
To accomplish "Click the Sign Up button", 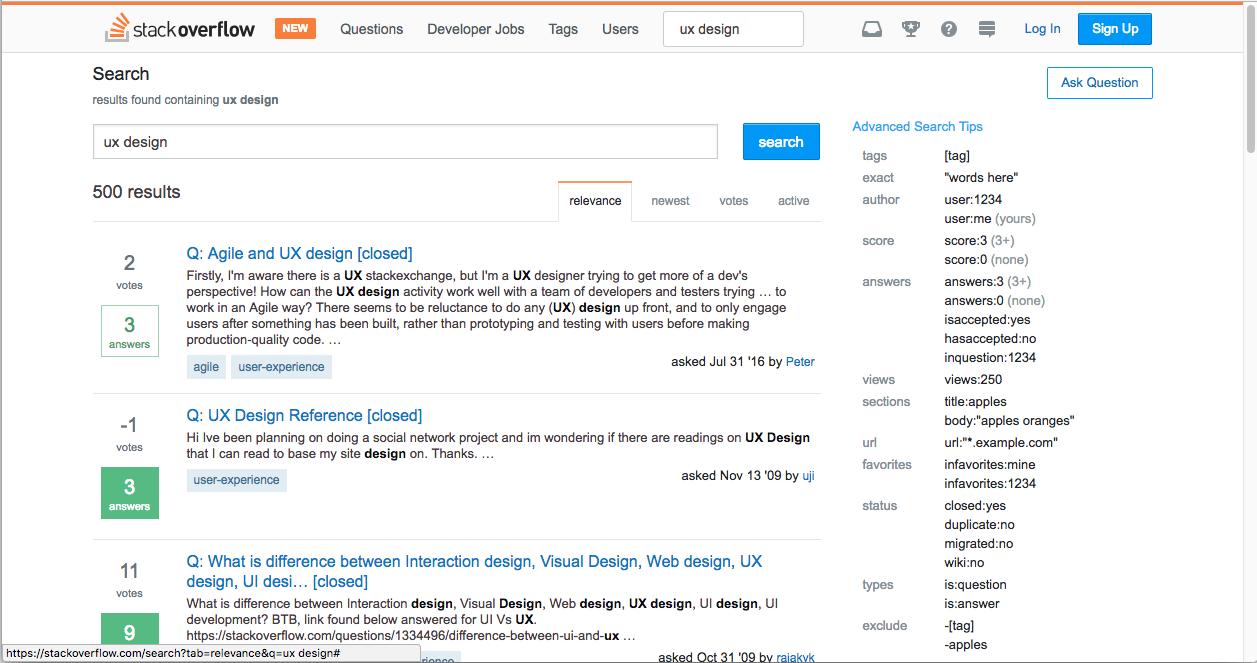I will coord(1114,29).
